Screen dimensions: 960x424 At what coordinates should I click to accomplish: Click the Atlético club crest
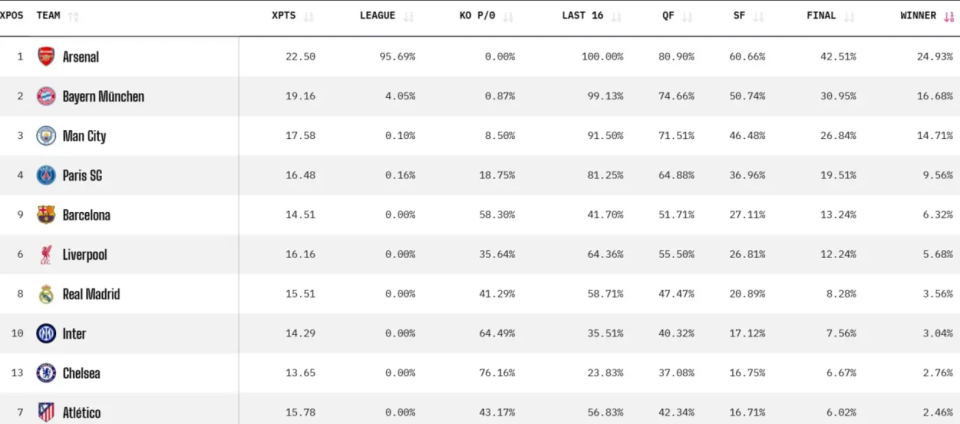pos(46,412)
